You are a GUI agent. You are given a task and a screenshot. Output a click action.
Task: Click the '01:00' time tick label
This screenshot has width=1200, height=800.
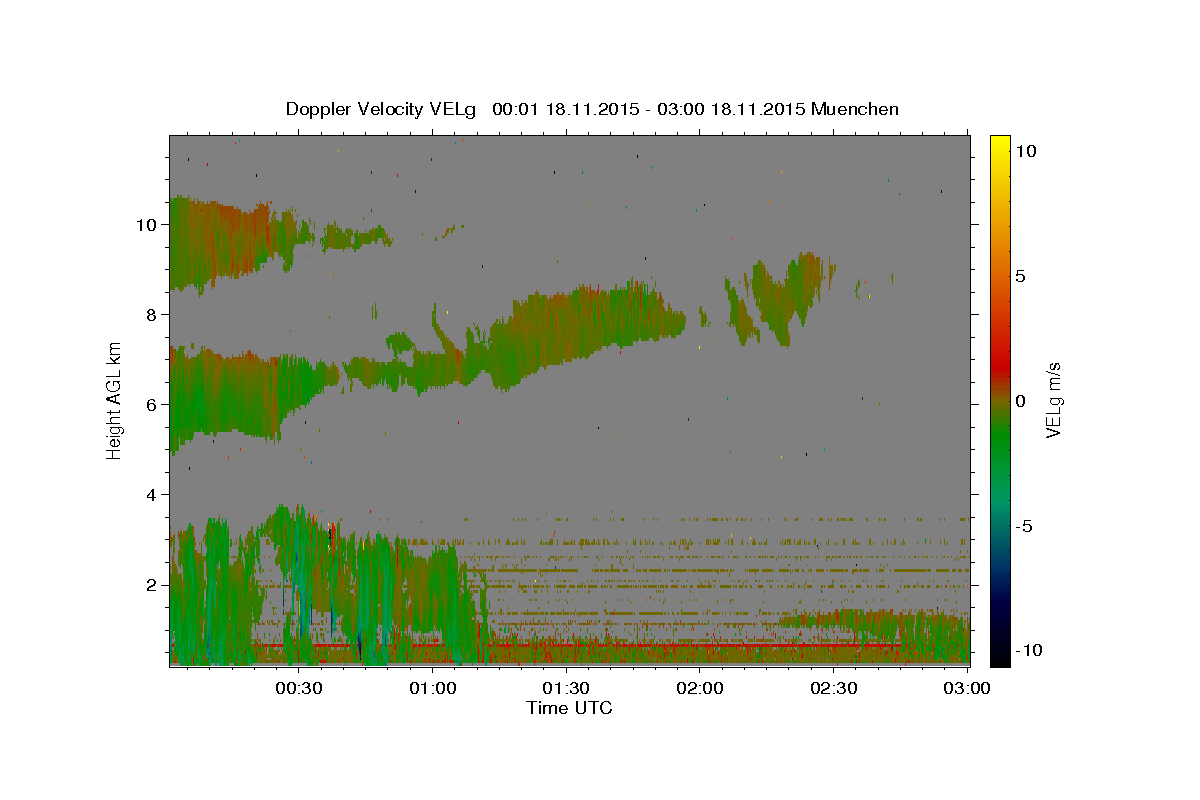[x=434, y=688]
